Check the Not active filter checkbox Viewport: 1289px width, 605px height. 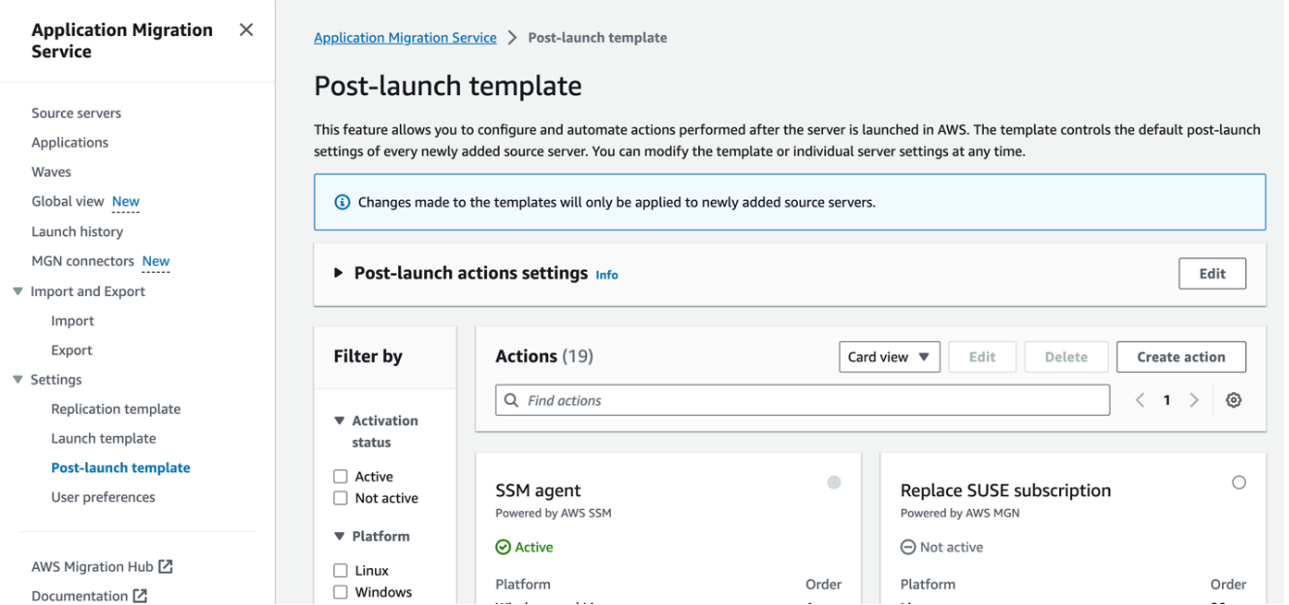click(341, 498)
